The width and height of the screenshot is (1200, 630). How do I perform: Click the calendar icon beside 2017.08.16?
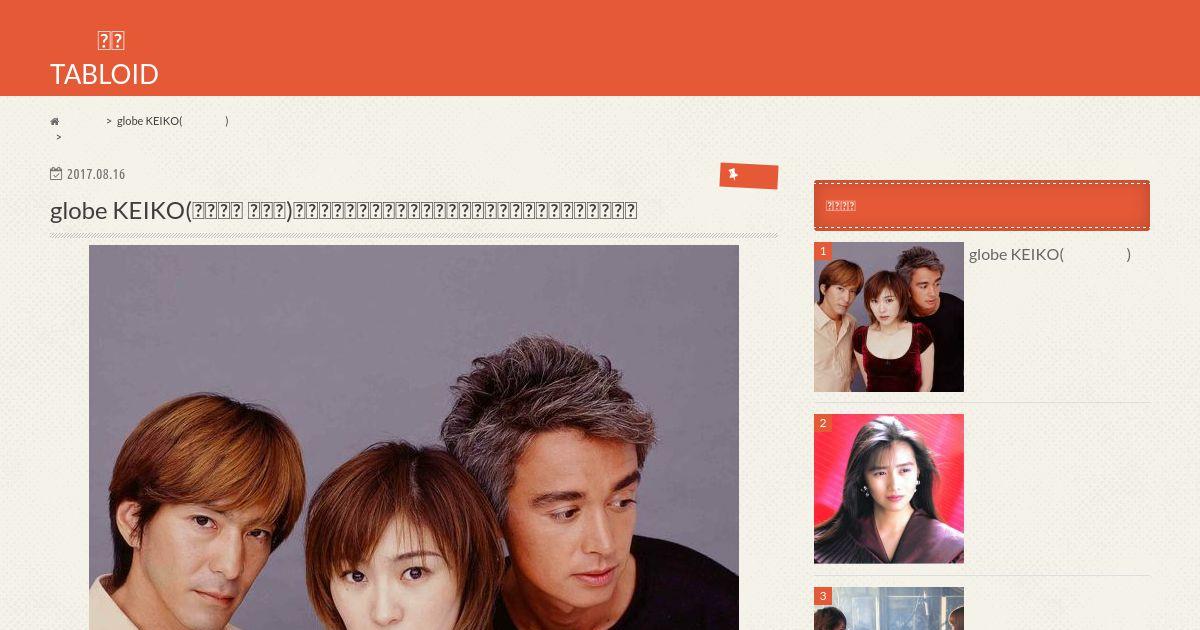[x=56, y=173]
